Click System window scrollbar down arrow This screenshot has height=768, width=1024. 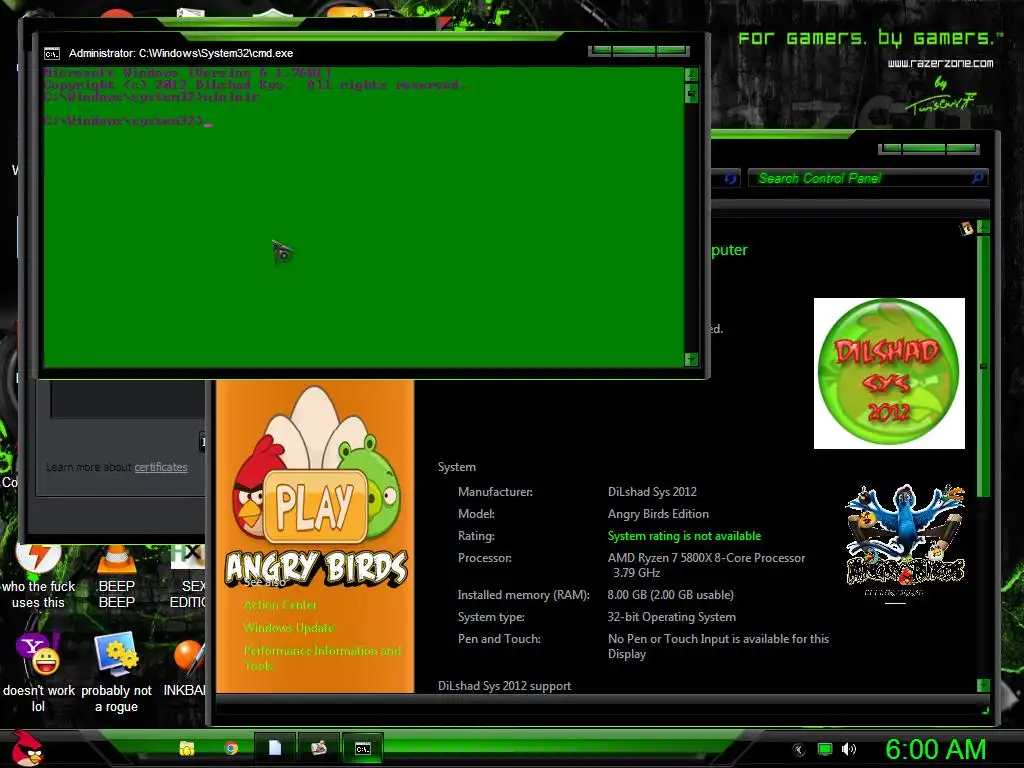tap(984, 685)
